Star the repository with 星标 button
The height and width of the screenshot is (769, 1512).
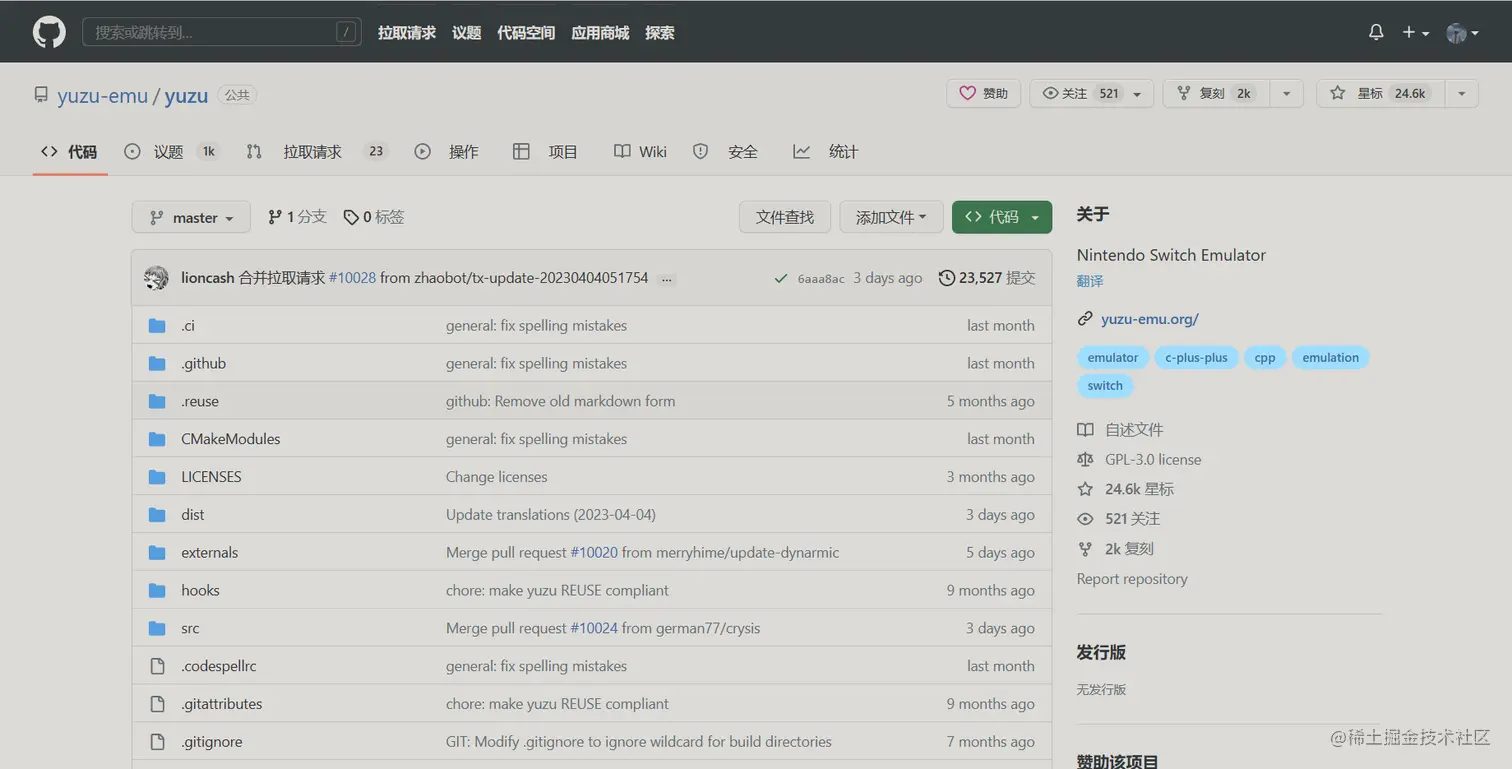coord(1381,93)
